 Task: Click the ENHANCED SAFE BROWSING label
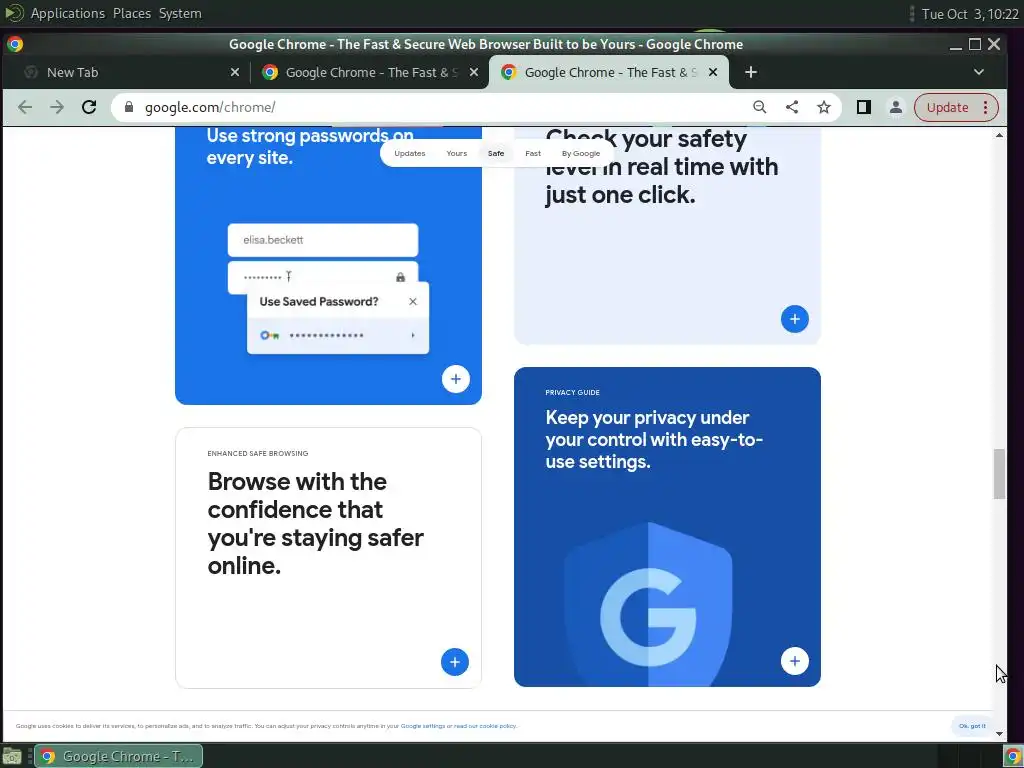(x=257, y=453)
